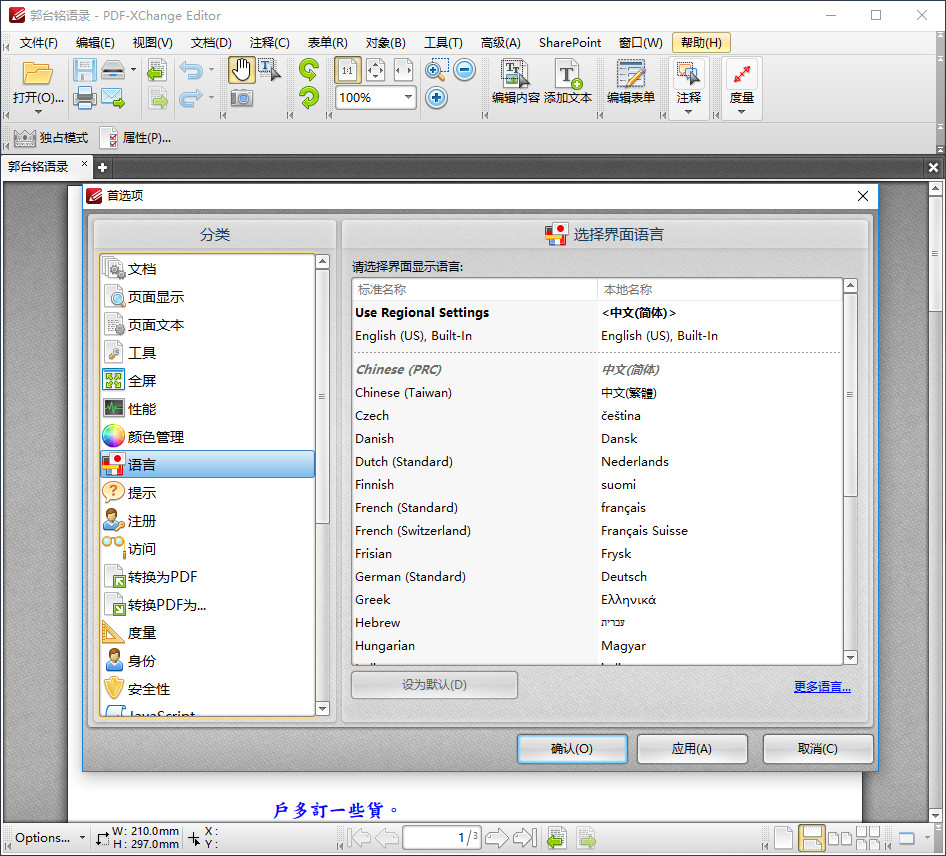Select 安全性 category in preferences
The width and height of the screenshot is (946, 856).
tap(208, 688)
